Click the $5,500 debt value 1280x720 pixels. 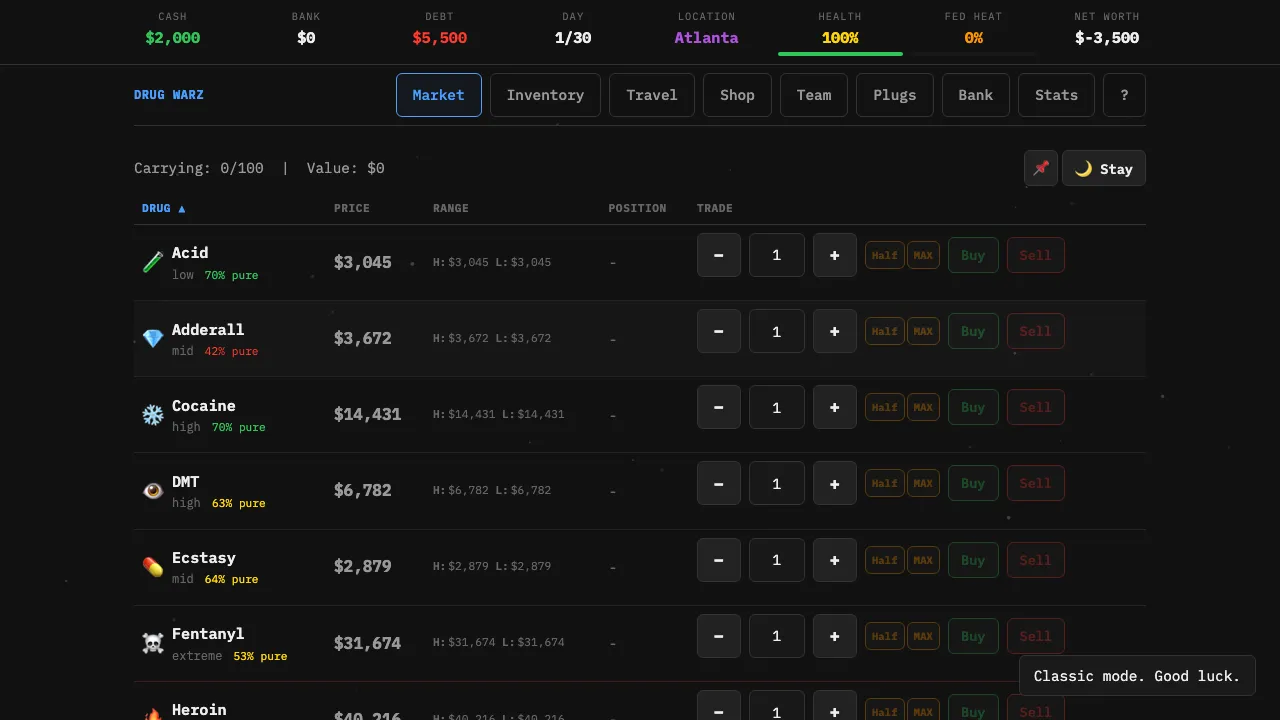(x=440, y=38)
